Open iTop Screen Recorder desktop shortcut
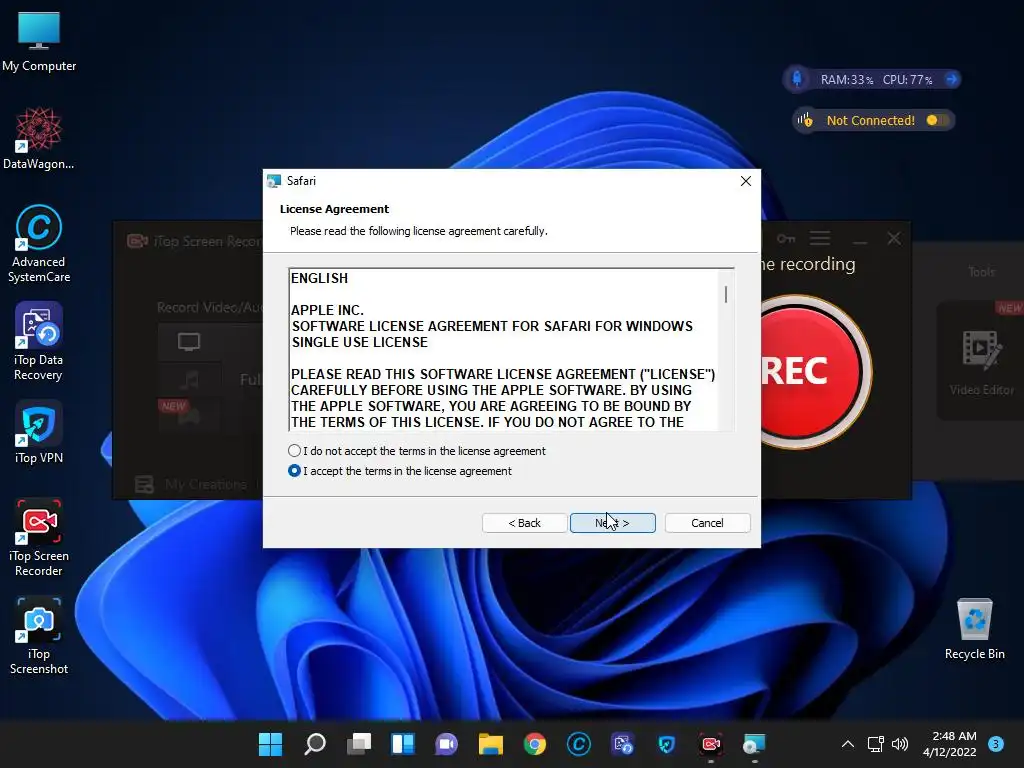Screen dimensions: 1024x768 39,537
